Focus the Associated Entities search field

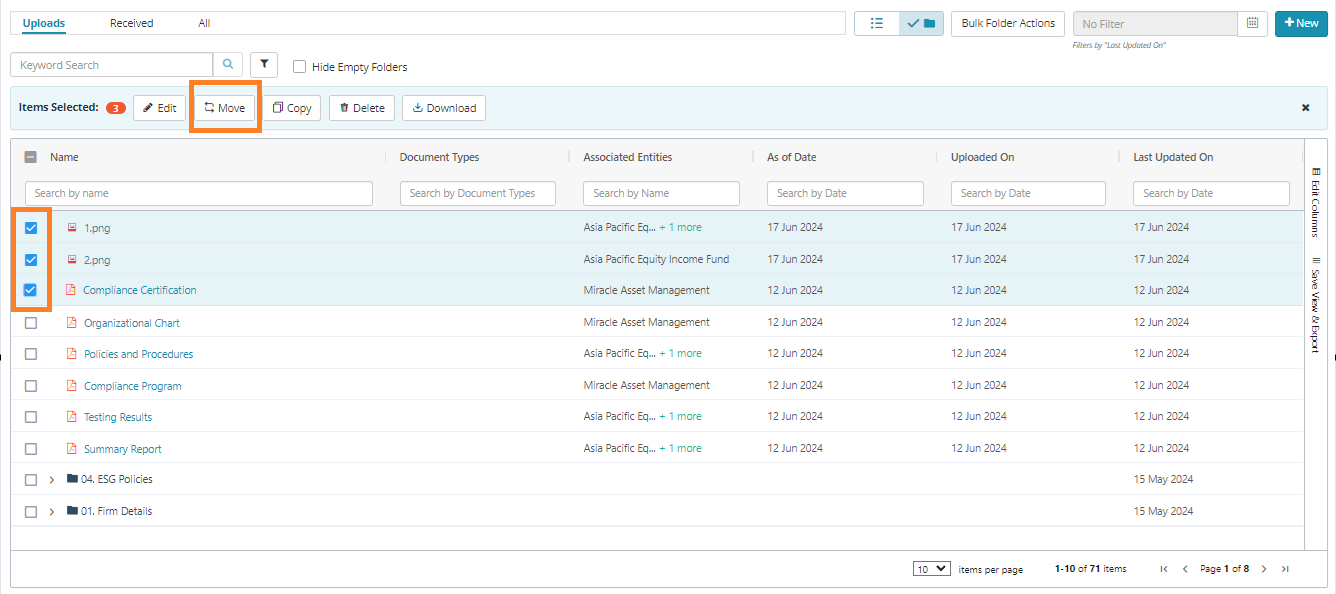[661, 193]
